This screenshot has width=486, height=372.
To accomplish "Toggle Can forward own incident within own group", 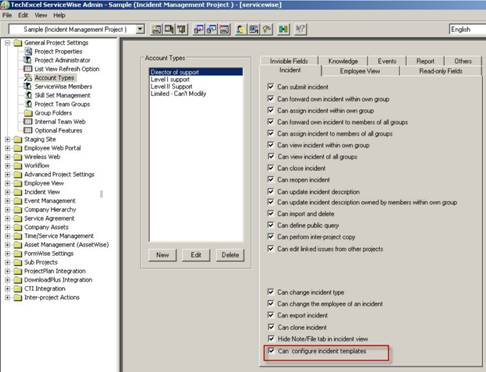I will pyautogui.click(x=271, y=99).
